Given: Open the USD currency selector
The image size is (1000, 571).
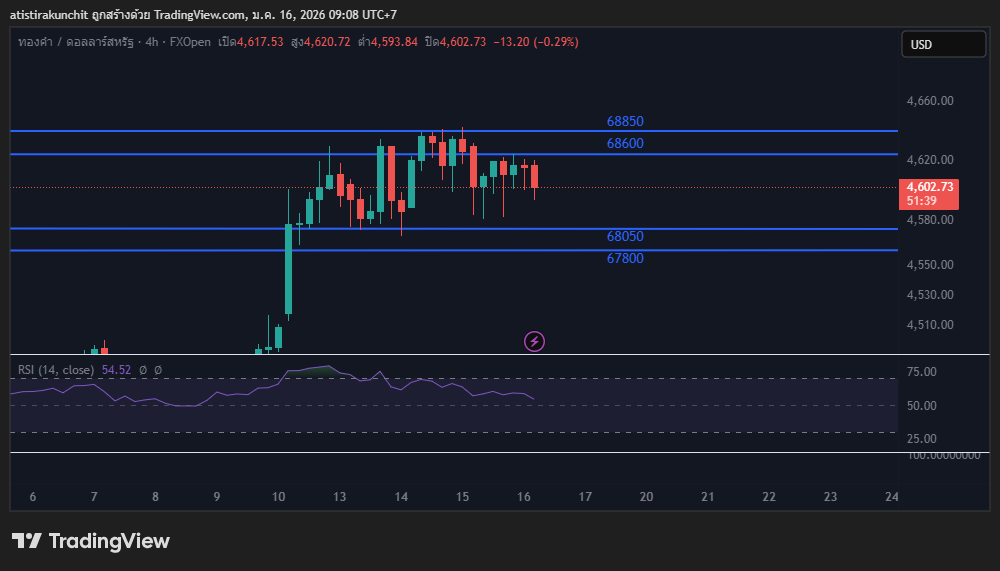Looking at the screenshot, I should click(x=942, y=44).
